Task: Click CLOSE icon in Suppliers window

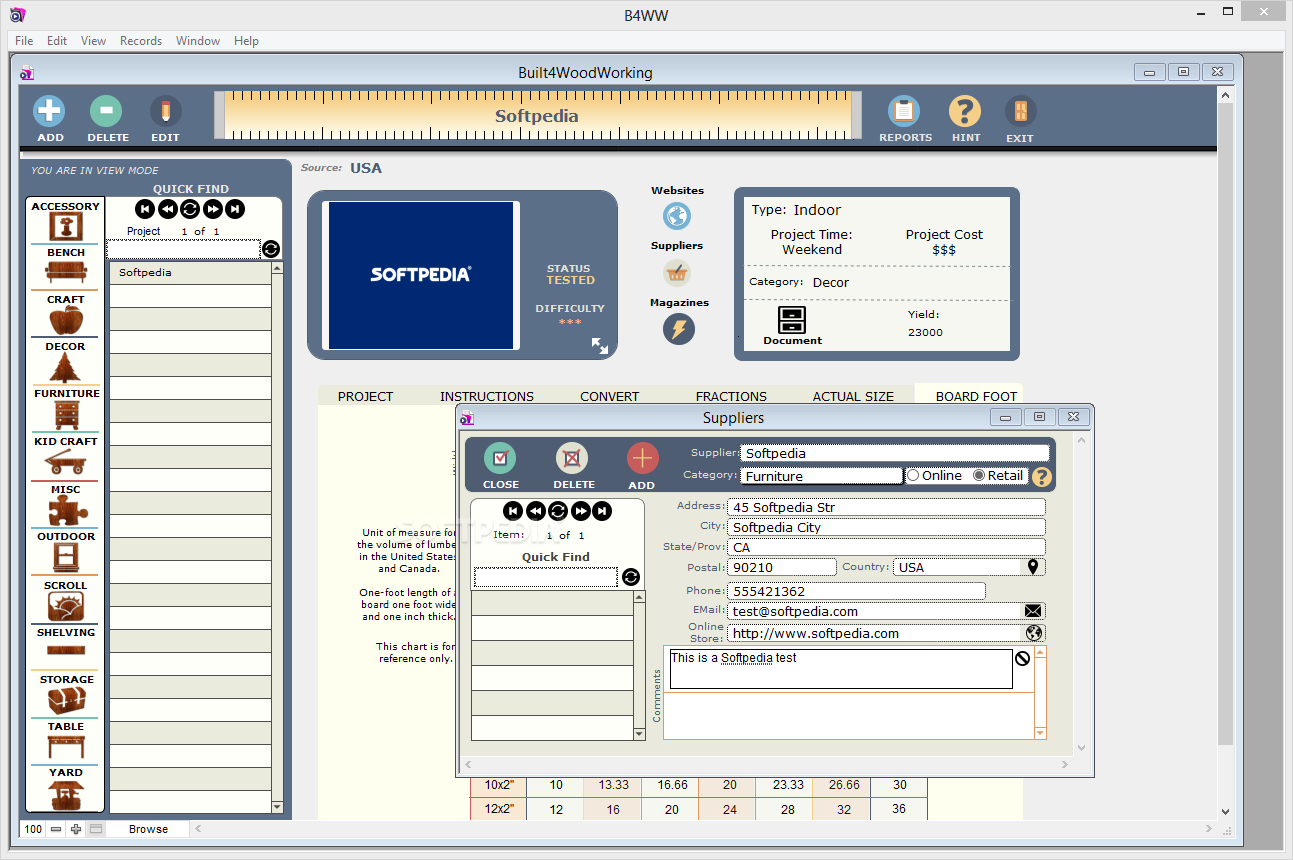Action: pyautogui.click(x=500, y=458)
